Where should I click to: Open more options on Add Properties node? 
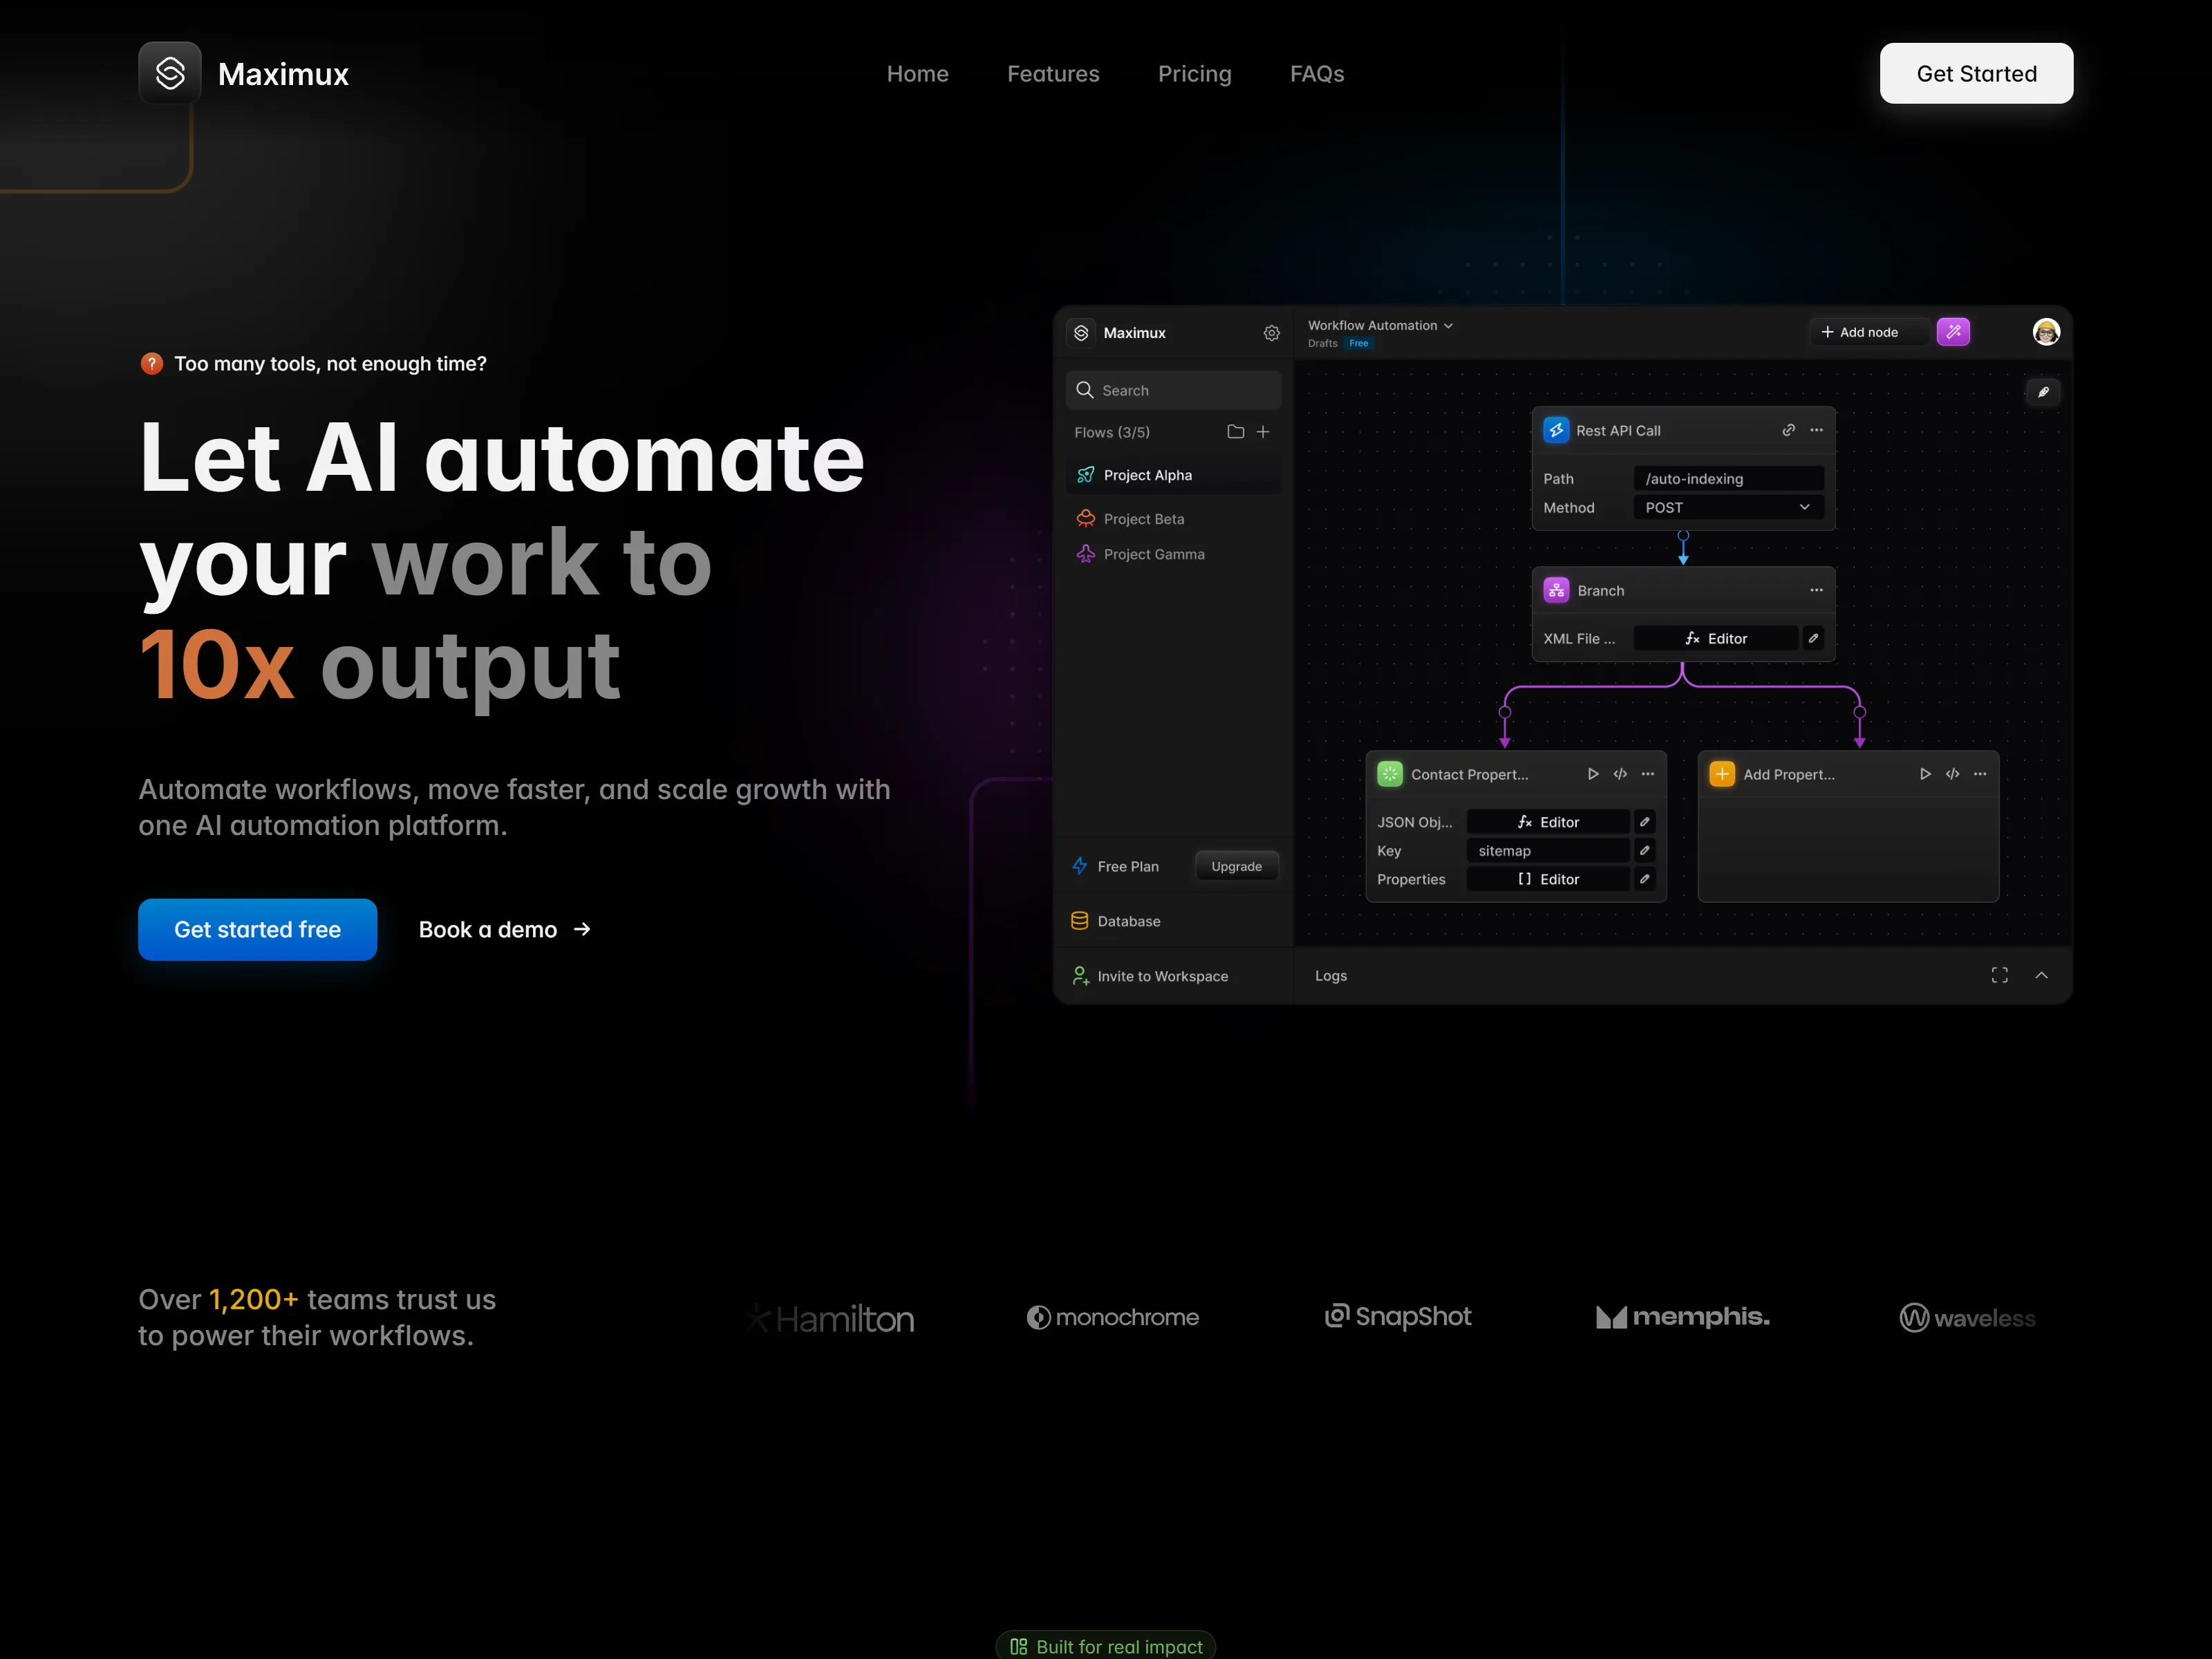click(x=1979, y=774)
